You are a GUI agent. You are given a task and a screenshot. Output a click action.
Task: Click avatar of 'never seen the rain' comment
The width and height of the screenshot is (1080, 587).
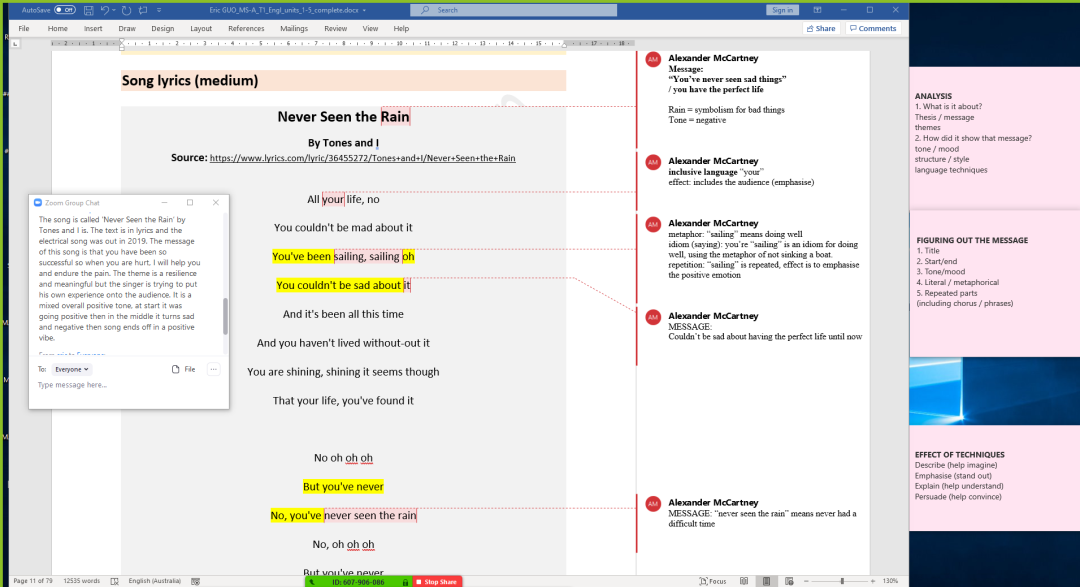point(653,504)
